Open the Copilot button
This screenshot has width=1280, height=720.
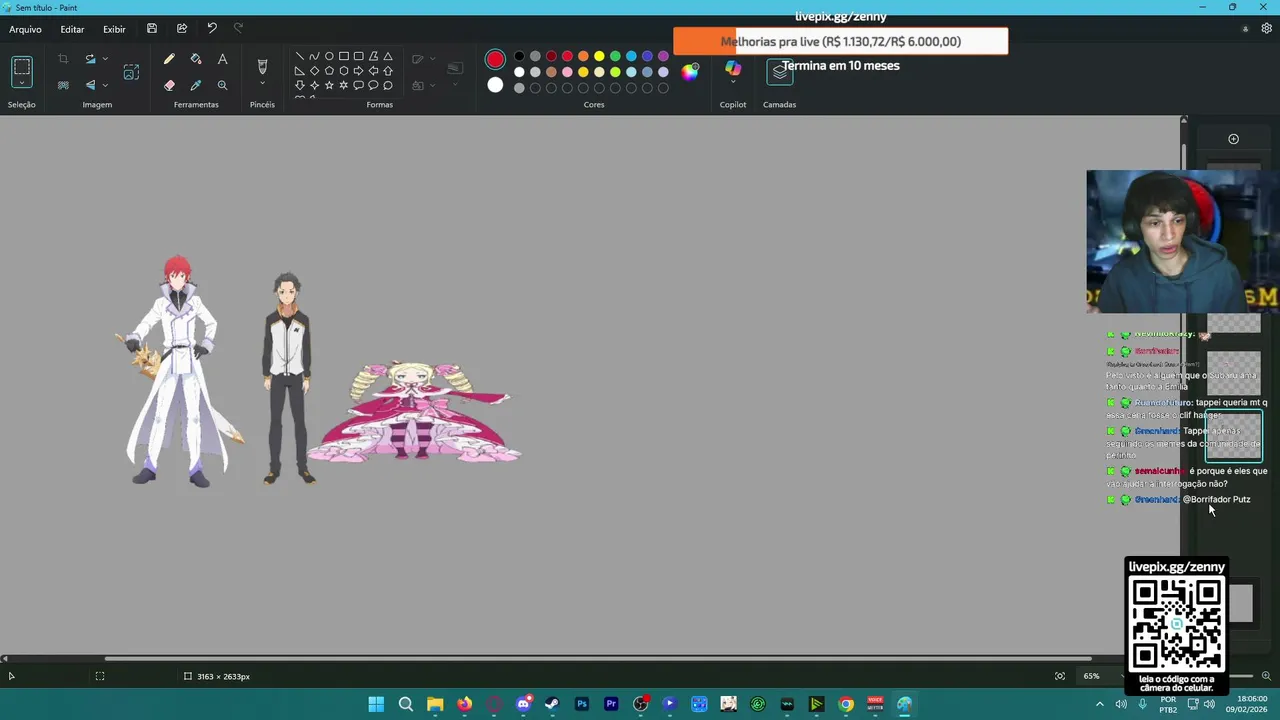[733, 67]
